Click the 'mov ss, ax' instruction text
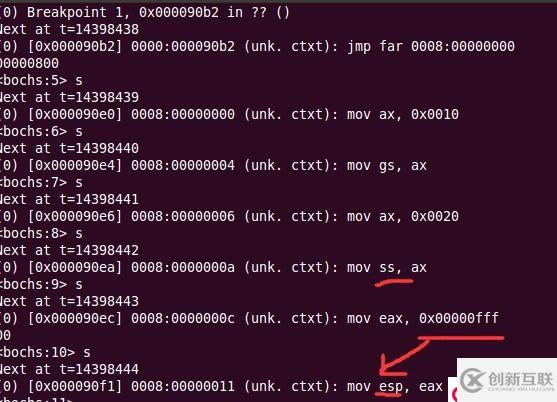Image resolution: width=557 pixels, height=402 pixels. (387, 267)
